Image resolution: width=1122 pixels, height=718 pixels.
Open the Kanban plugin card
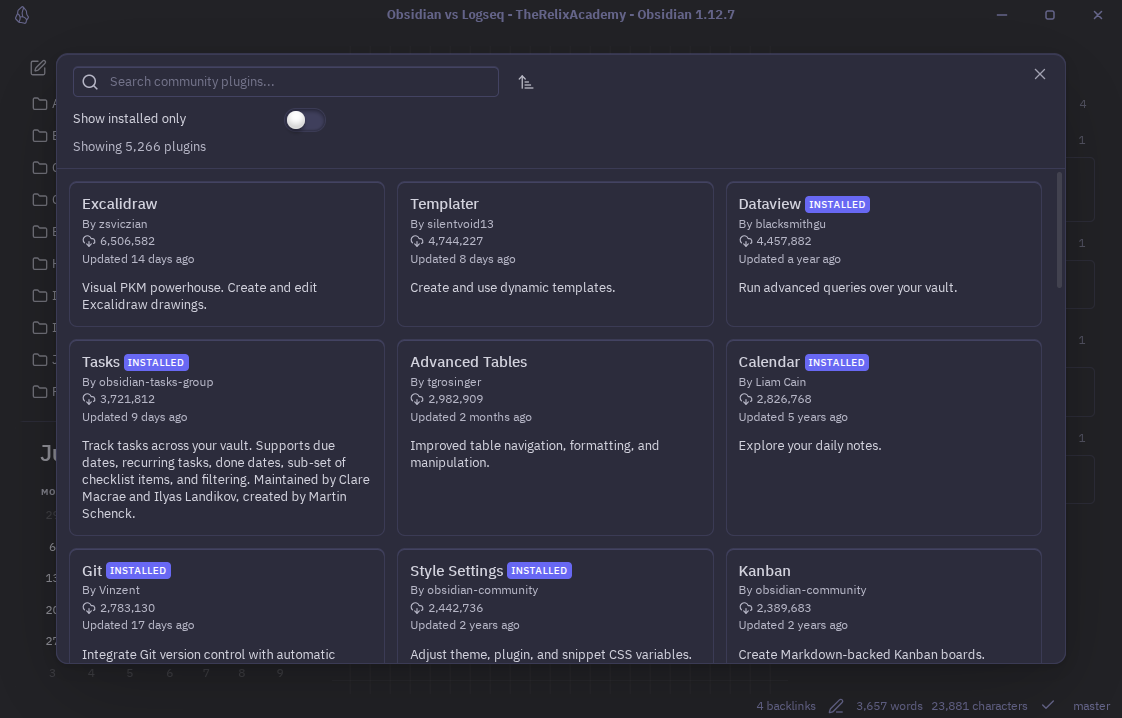point(884,606)
